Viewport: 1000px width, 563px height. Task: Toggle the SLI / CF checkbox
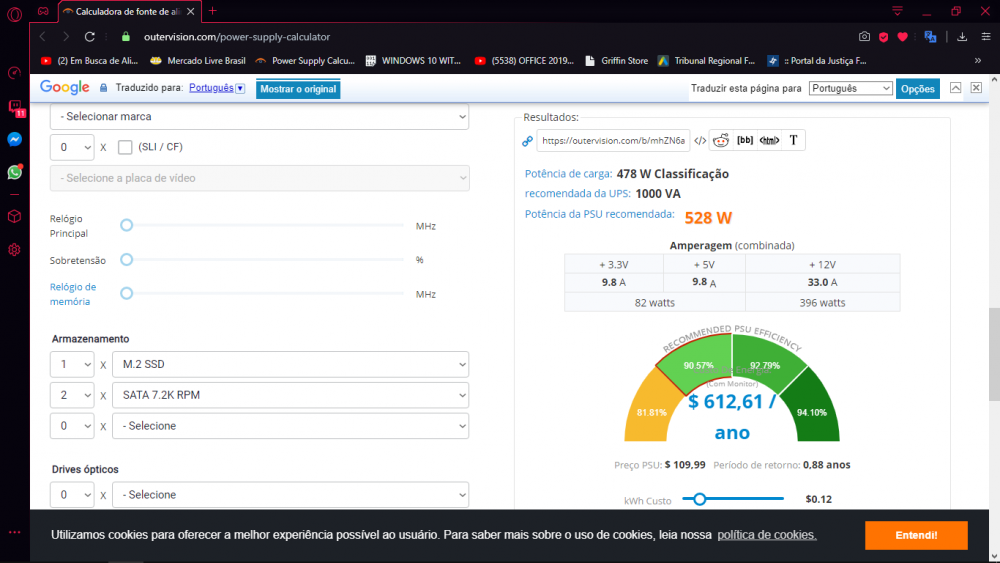125,147
